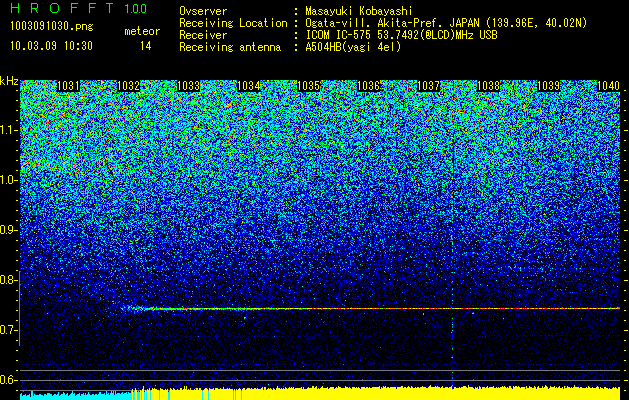The width and height of the screenshot is (629, 400).
Task: Click the 0.7 frequency axis label
Action: coord(8,330)
